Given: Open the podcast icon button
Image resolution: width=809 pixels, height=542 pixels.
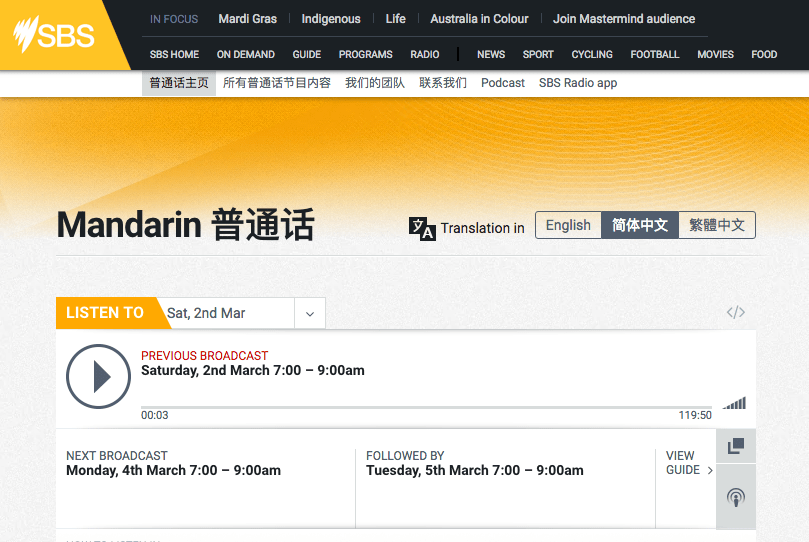Looking at the screenshot, I should (736, 497).
